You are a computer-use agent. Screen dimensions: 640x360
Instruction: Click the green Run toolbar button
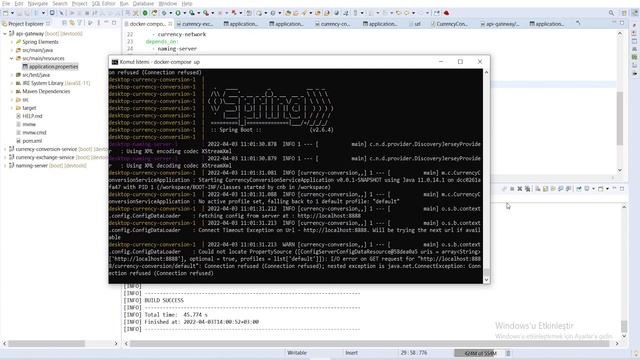coord(178,13)
